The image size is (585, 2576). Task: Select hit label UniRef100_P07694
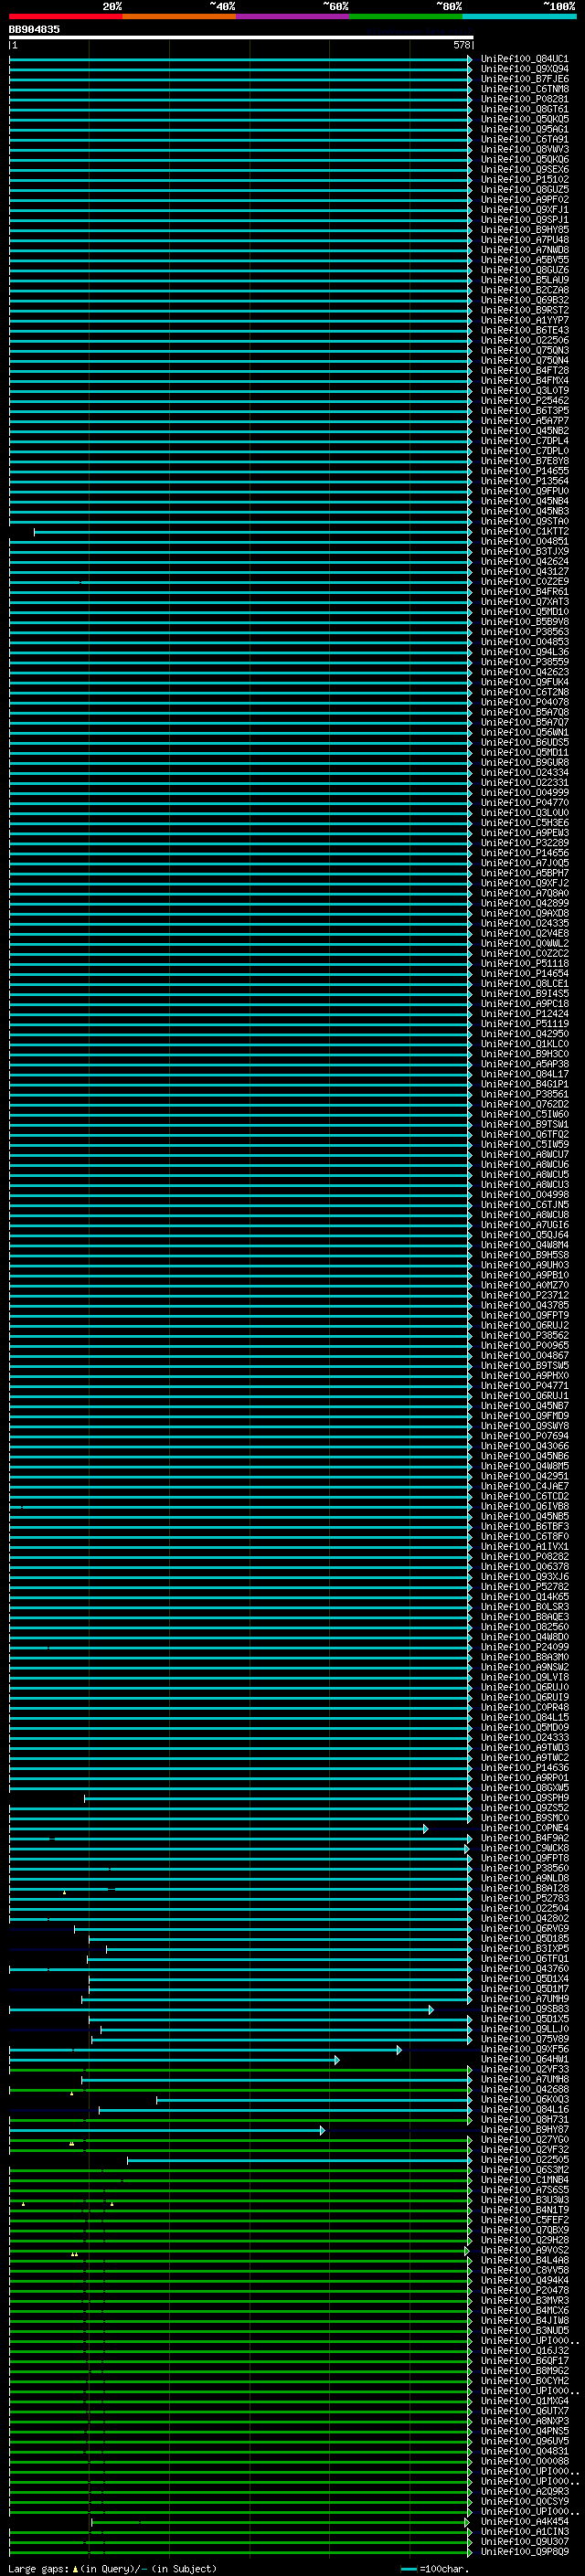[x=524, y=1436]
